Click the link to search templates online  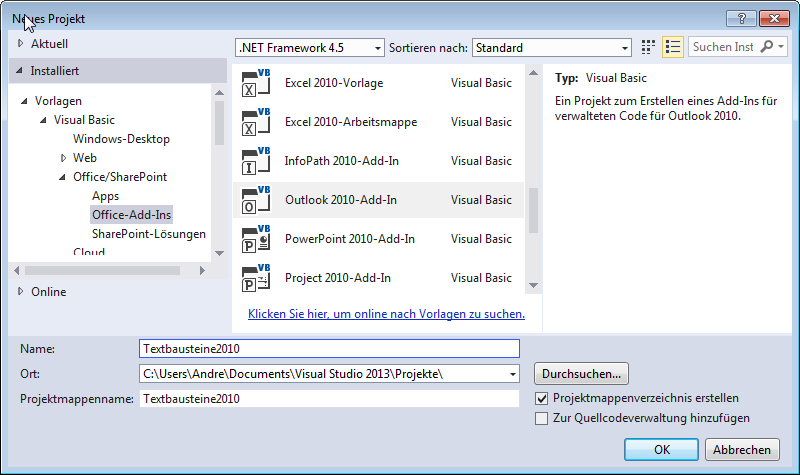click(x=386, y=314)
